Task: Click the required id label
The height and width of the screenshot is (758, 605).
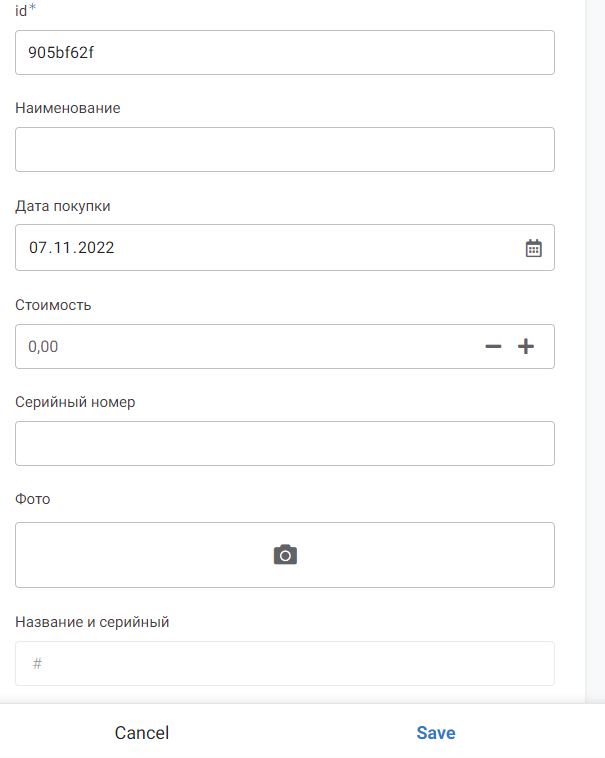Action: [x=25, y=10]
